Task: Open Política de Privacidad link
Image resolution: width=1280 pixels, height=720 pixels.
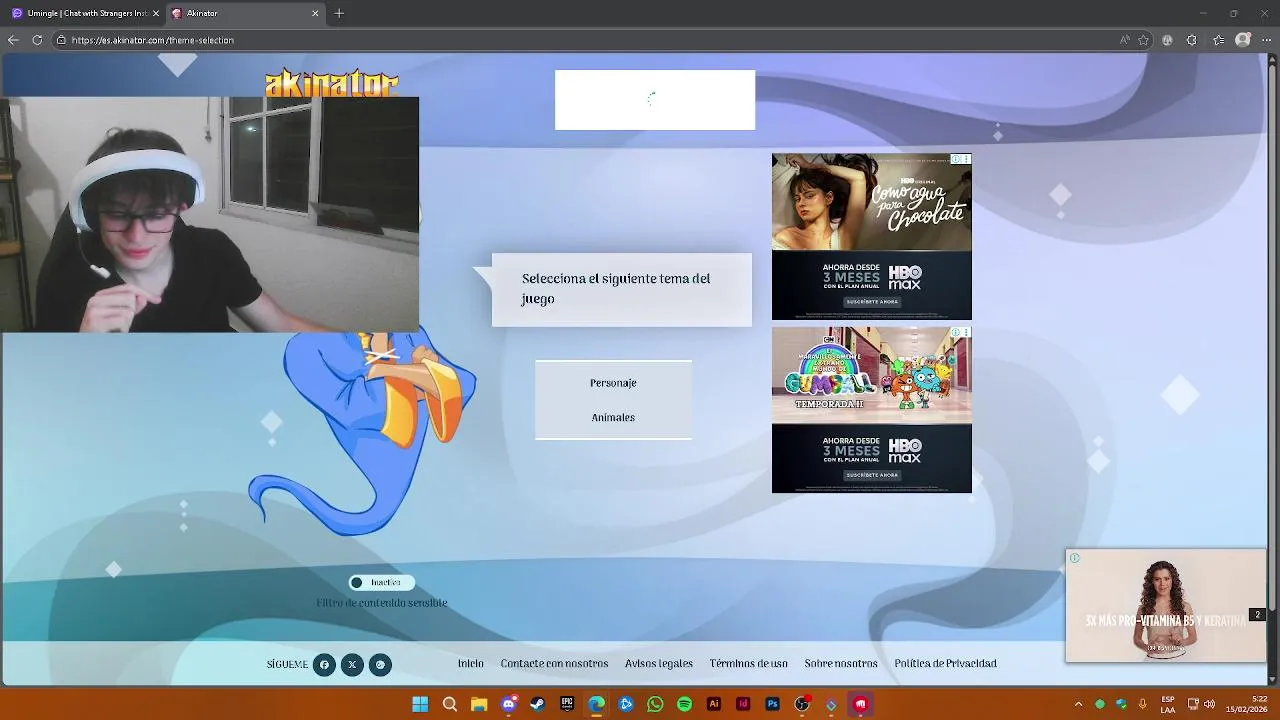Action: (x=945, y=664)
